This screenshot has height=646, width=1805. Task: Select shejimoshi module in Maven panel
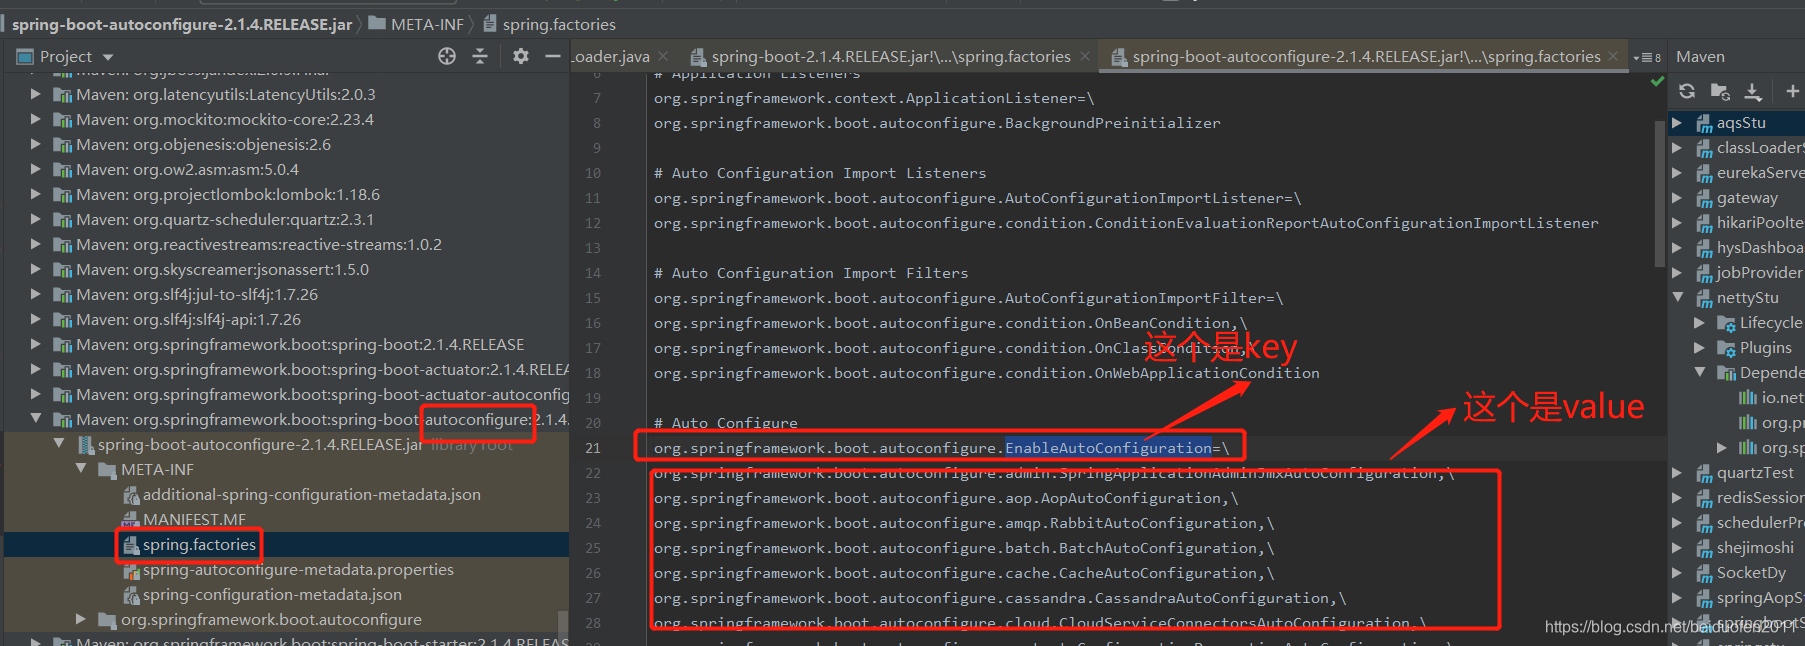(x=1755, y=548)
